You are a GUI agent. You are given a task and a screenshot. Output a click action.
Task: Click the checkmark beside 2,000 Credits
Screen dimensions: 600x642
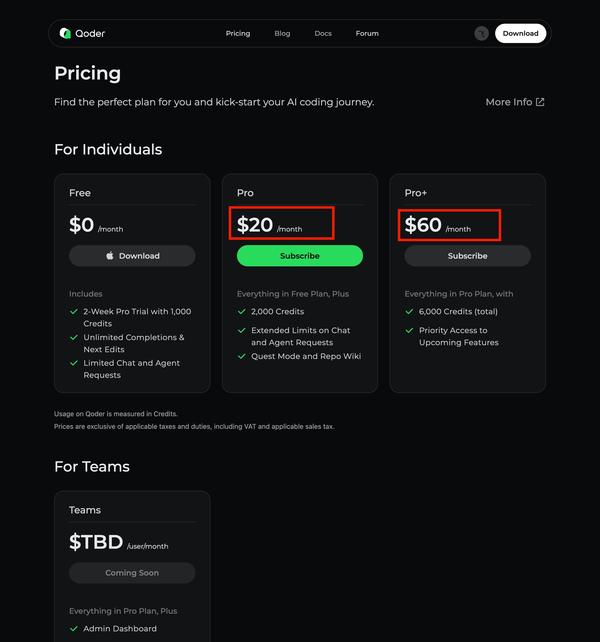(242, 312)
